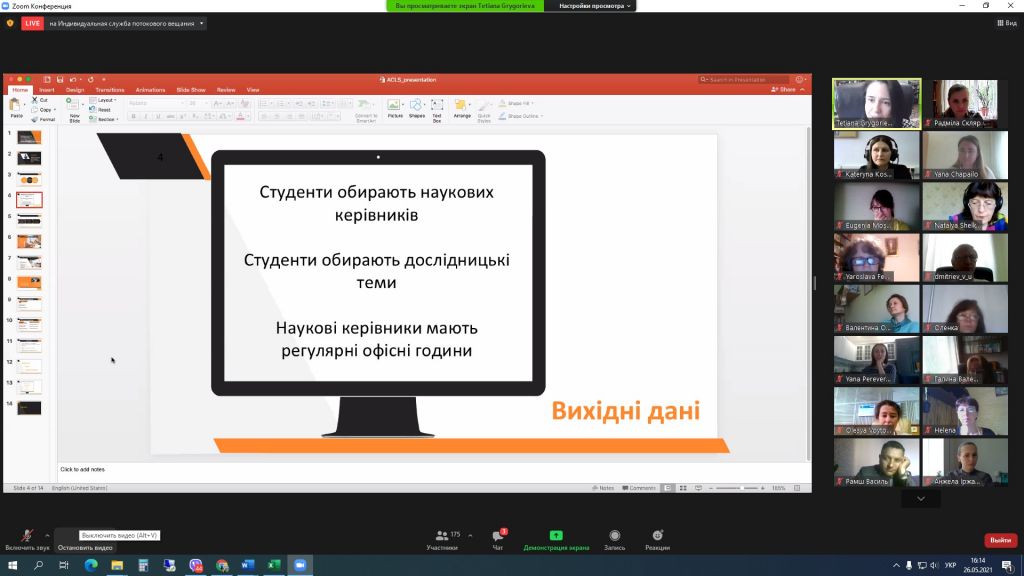Viewport: 1024px width, 576px height.
Task: Open the font name combo box
Action: click(x=156, y=103)
